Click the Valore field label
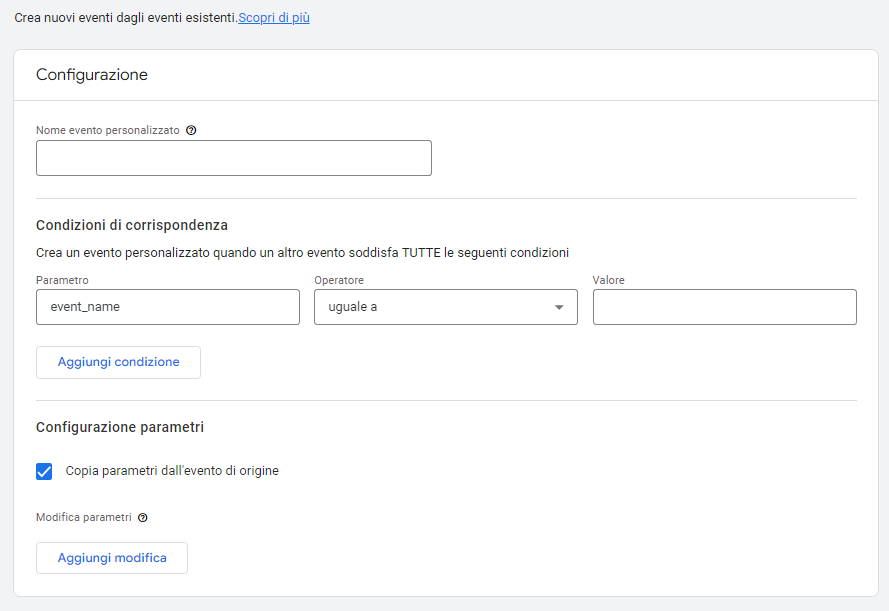Screen dimensions: 889x611 pos(608,281)
